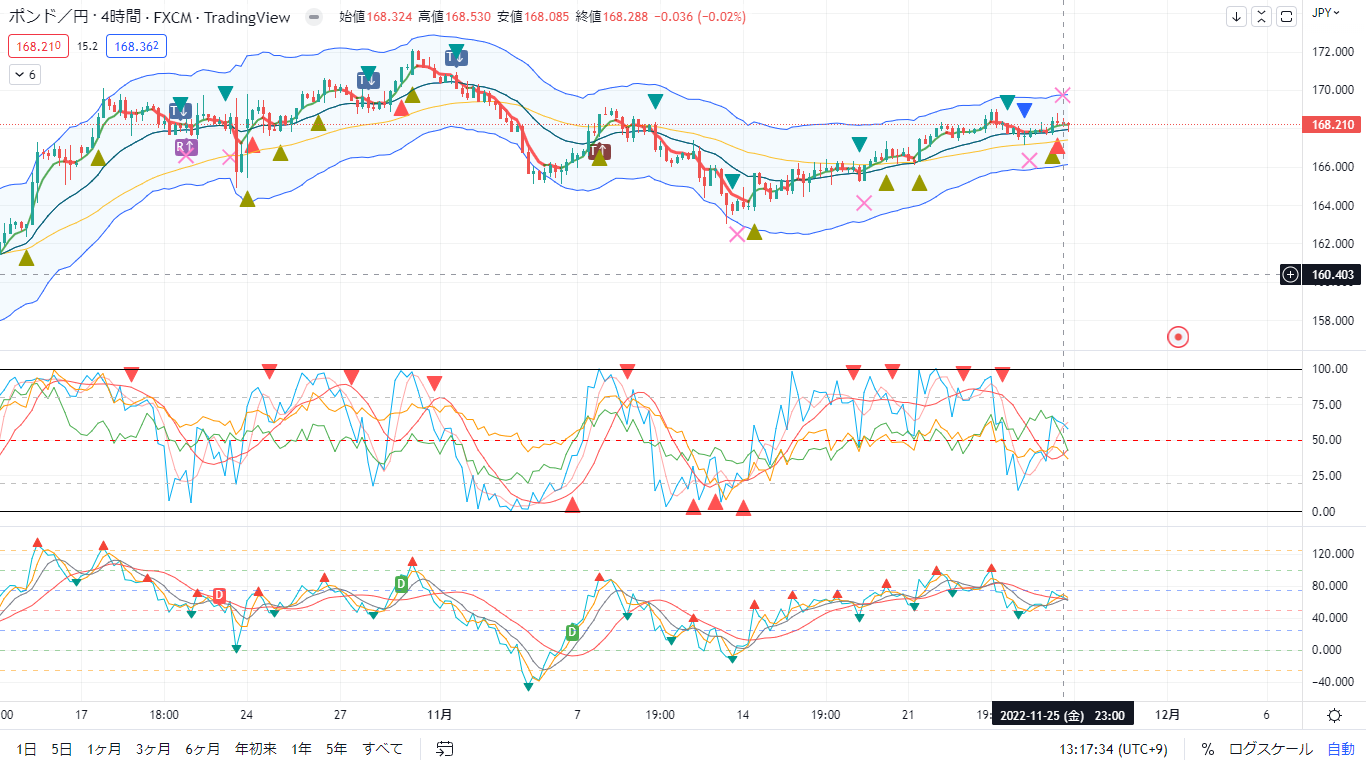Click the 164.000 price axis label

pyautogui.click(x=1332, y=206)
